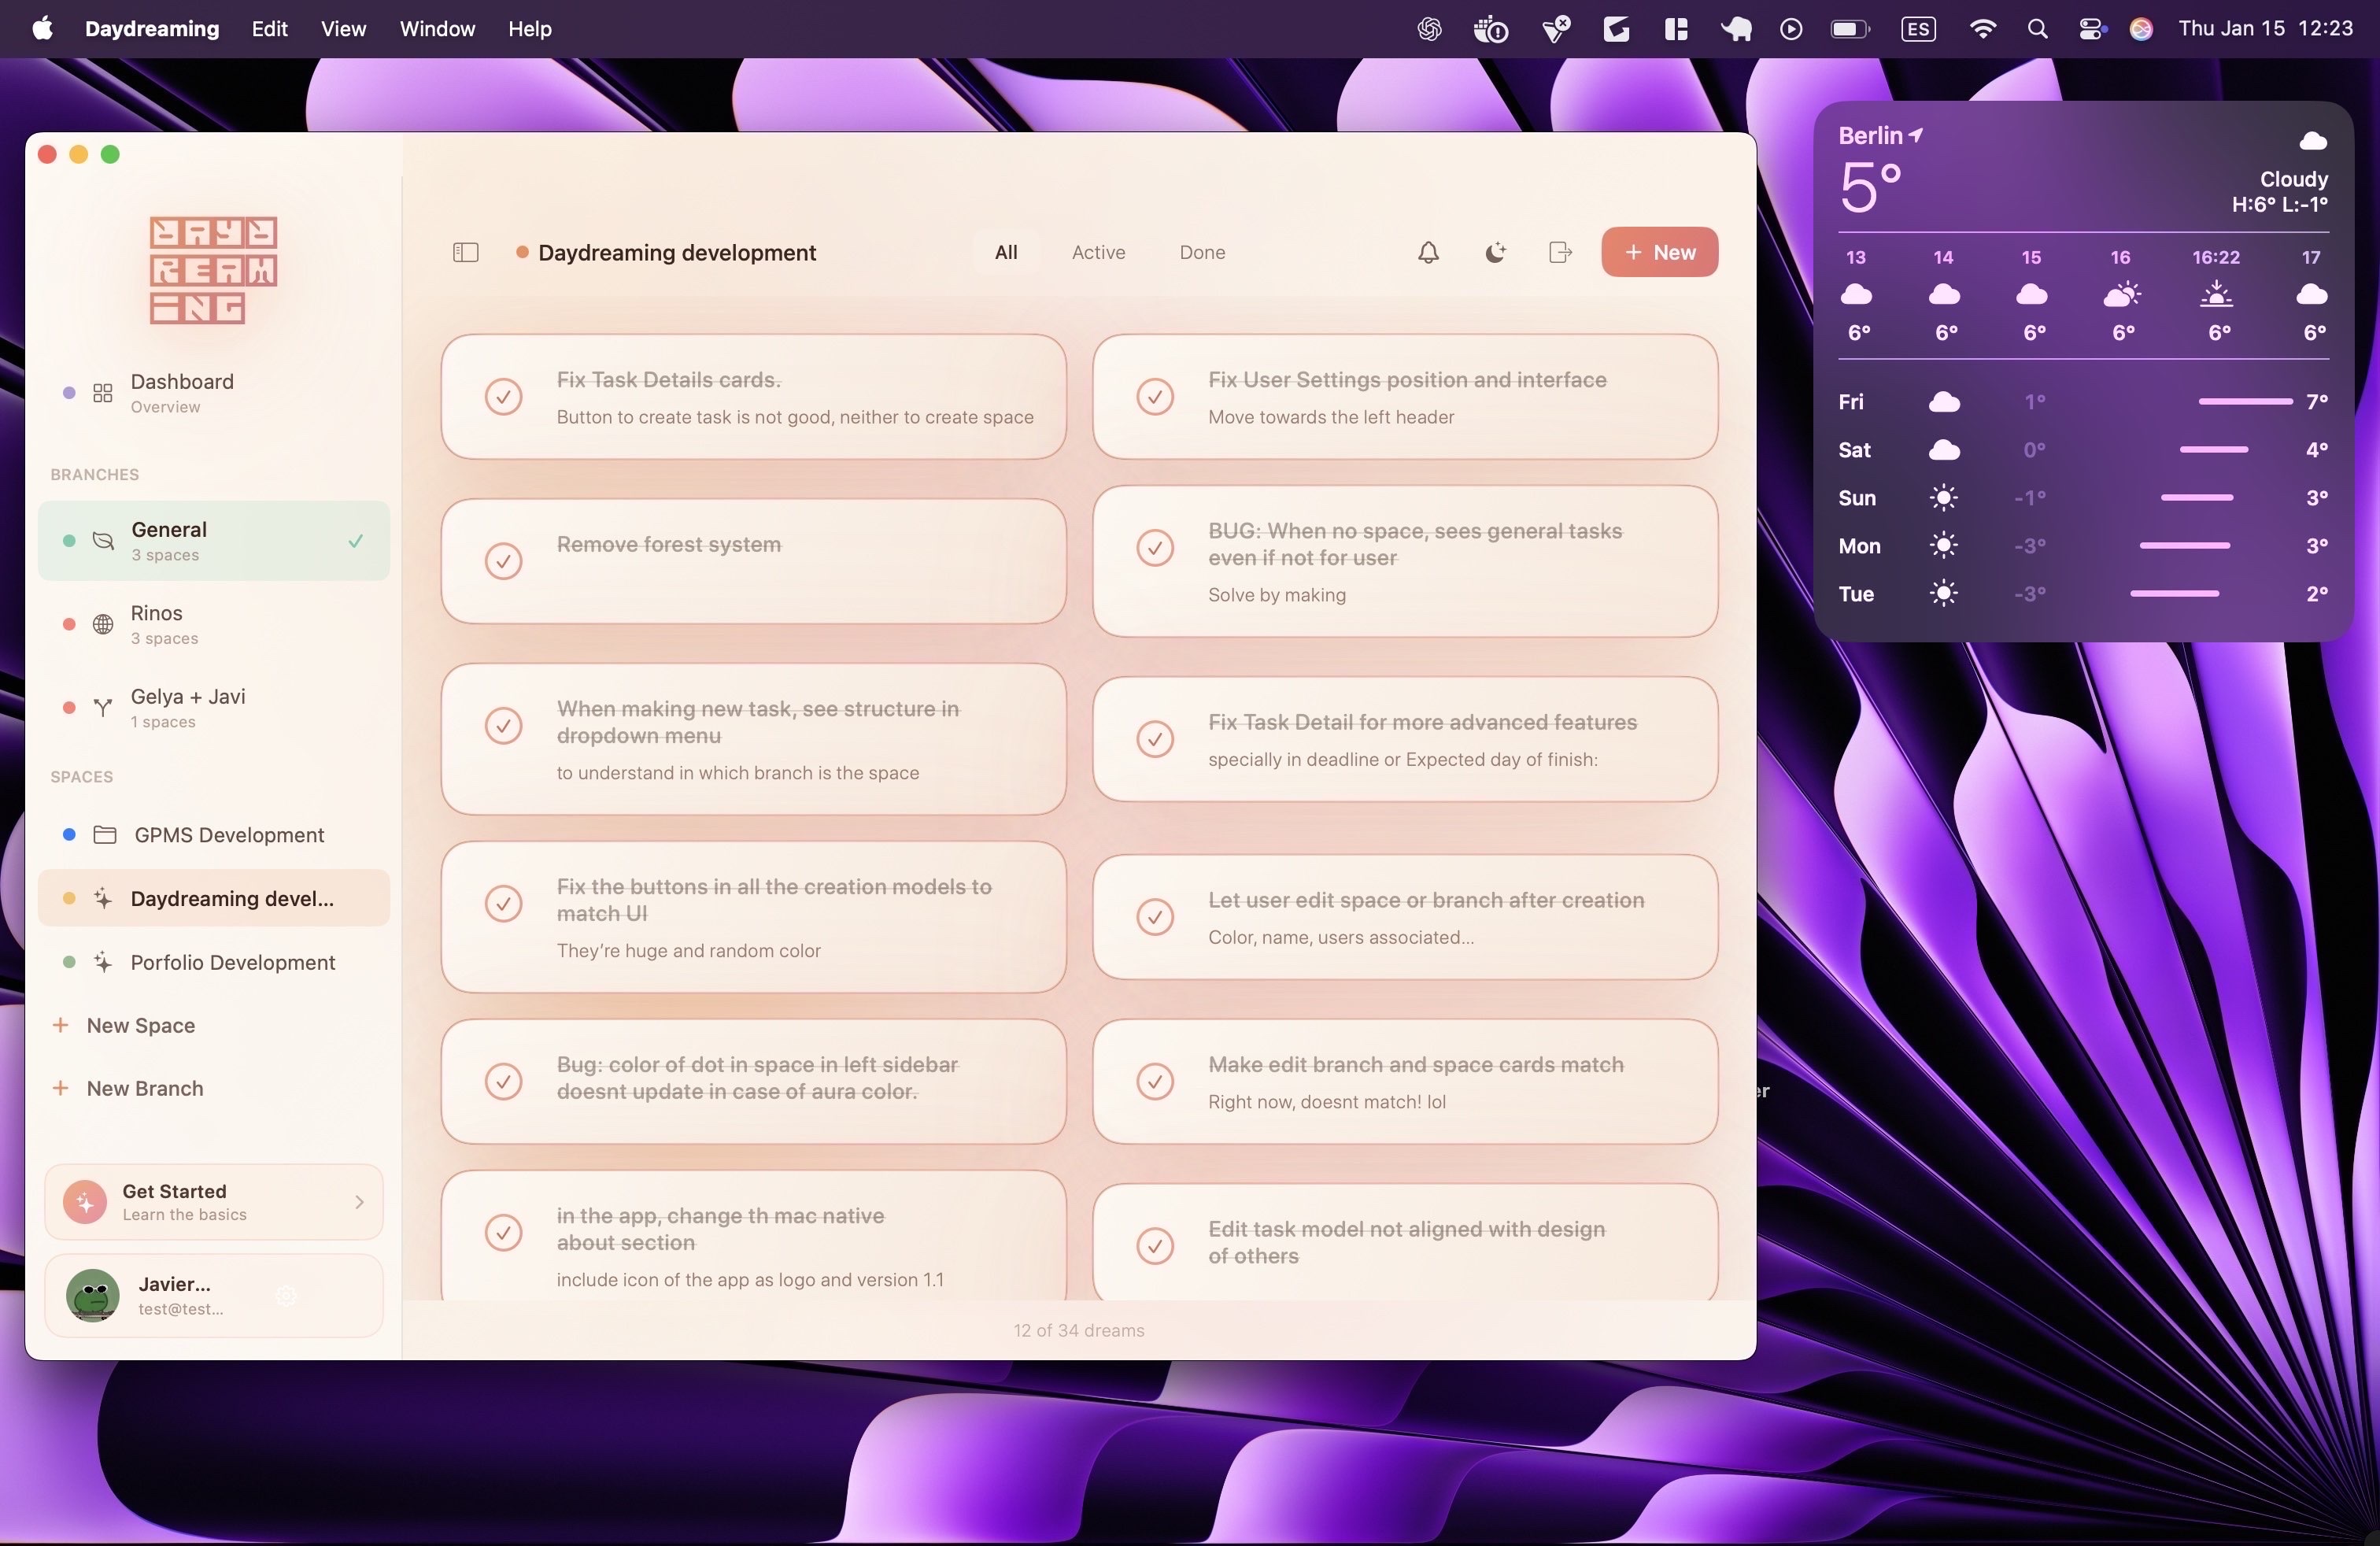This screenshot has width=2380, height=1546.
Task: Uncheck 'Fix Task Detail for more advanced' task
Action: click(x=1155, y=739)
